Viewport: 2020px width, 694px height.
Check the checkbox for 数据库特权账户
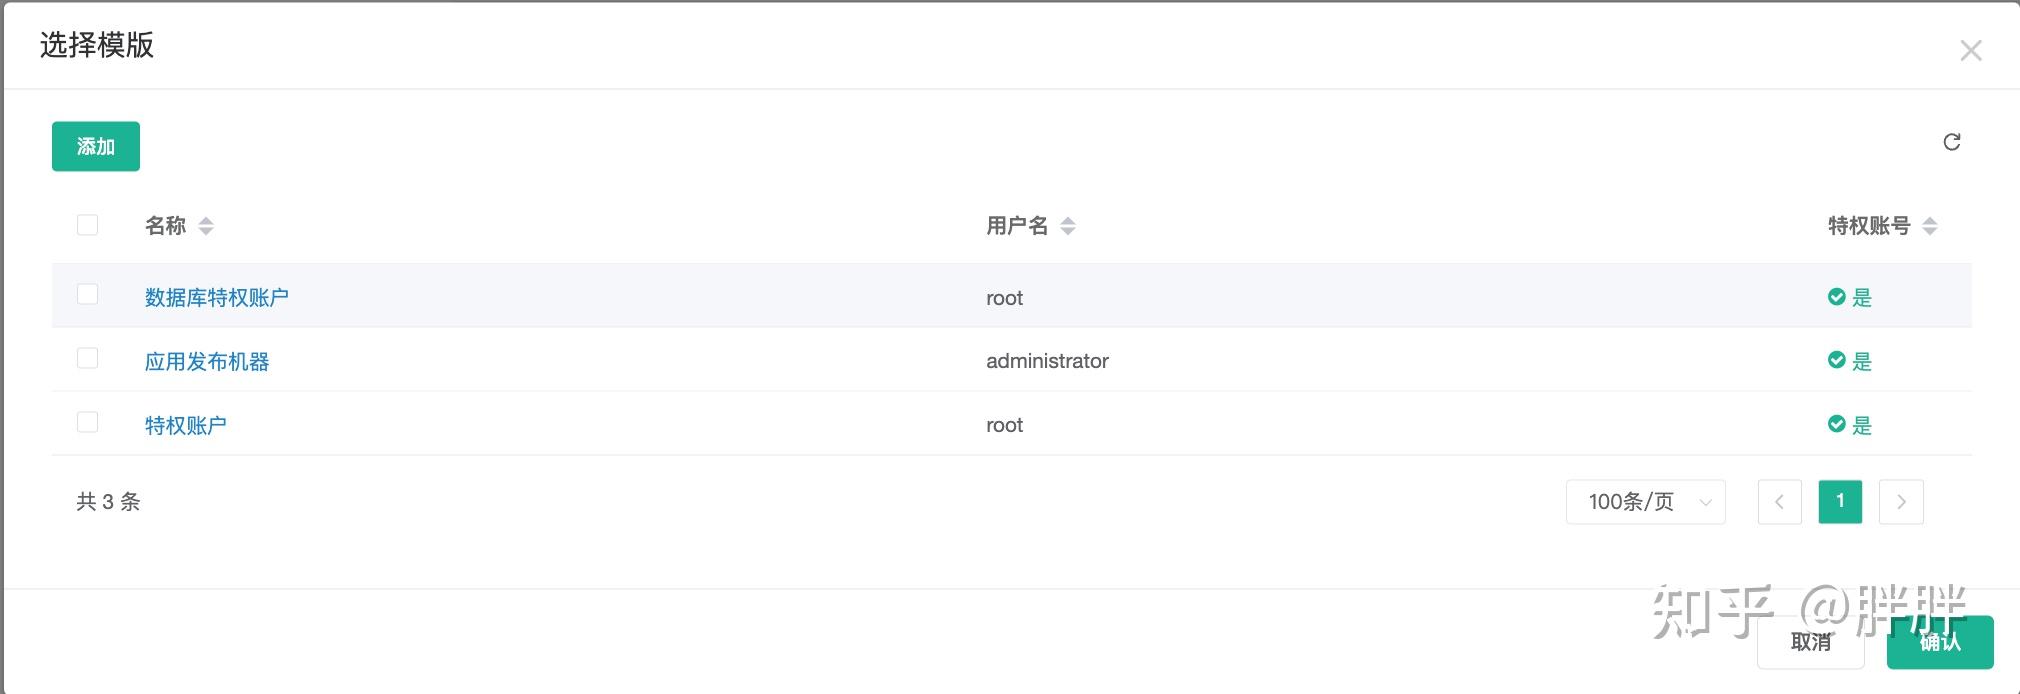87,296
